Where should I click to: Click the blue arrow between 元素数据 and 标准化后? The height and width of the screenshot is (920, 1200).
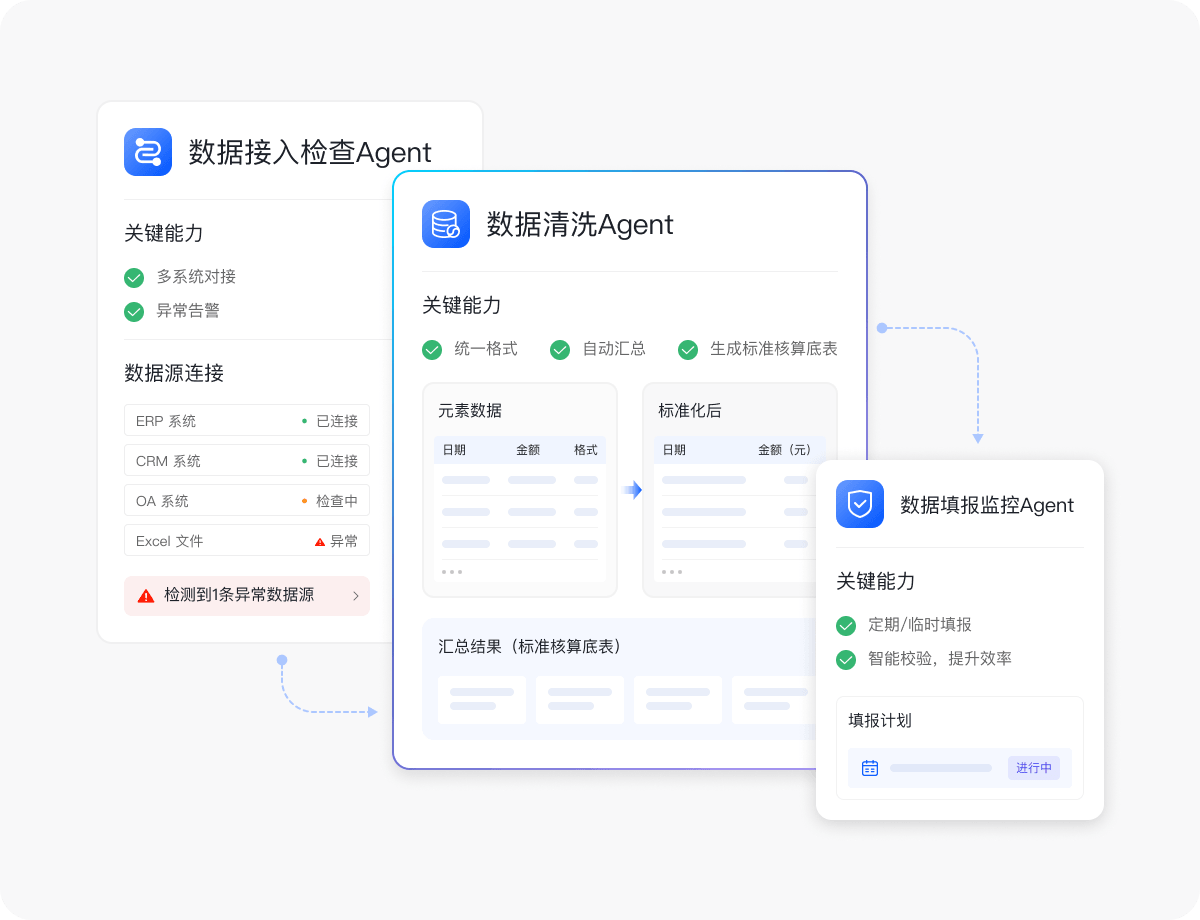631,490
